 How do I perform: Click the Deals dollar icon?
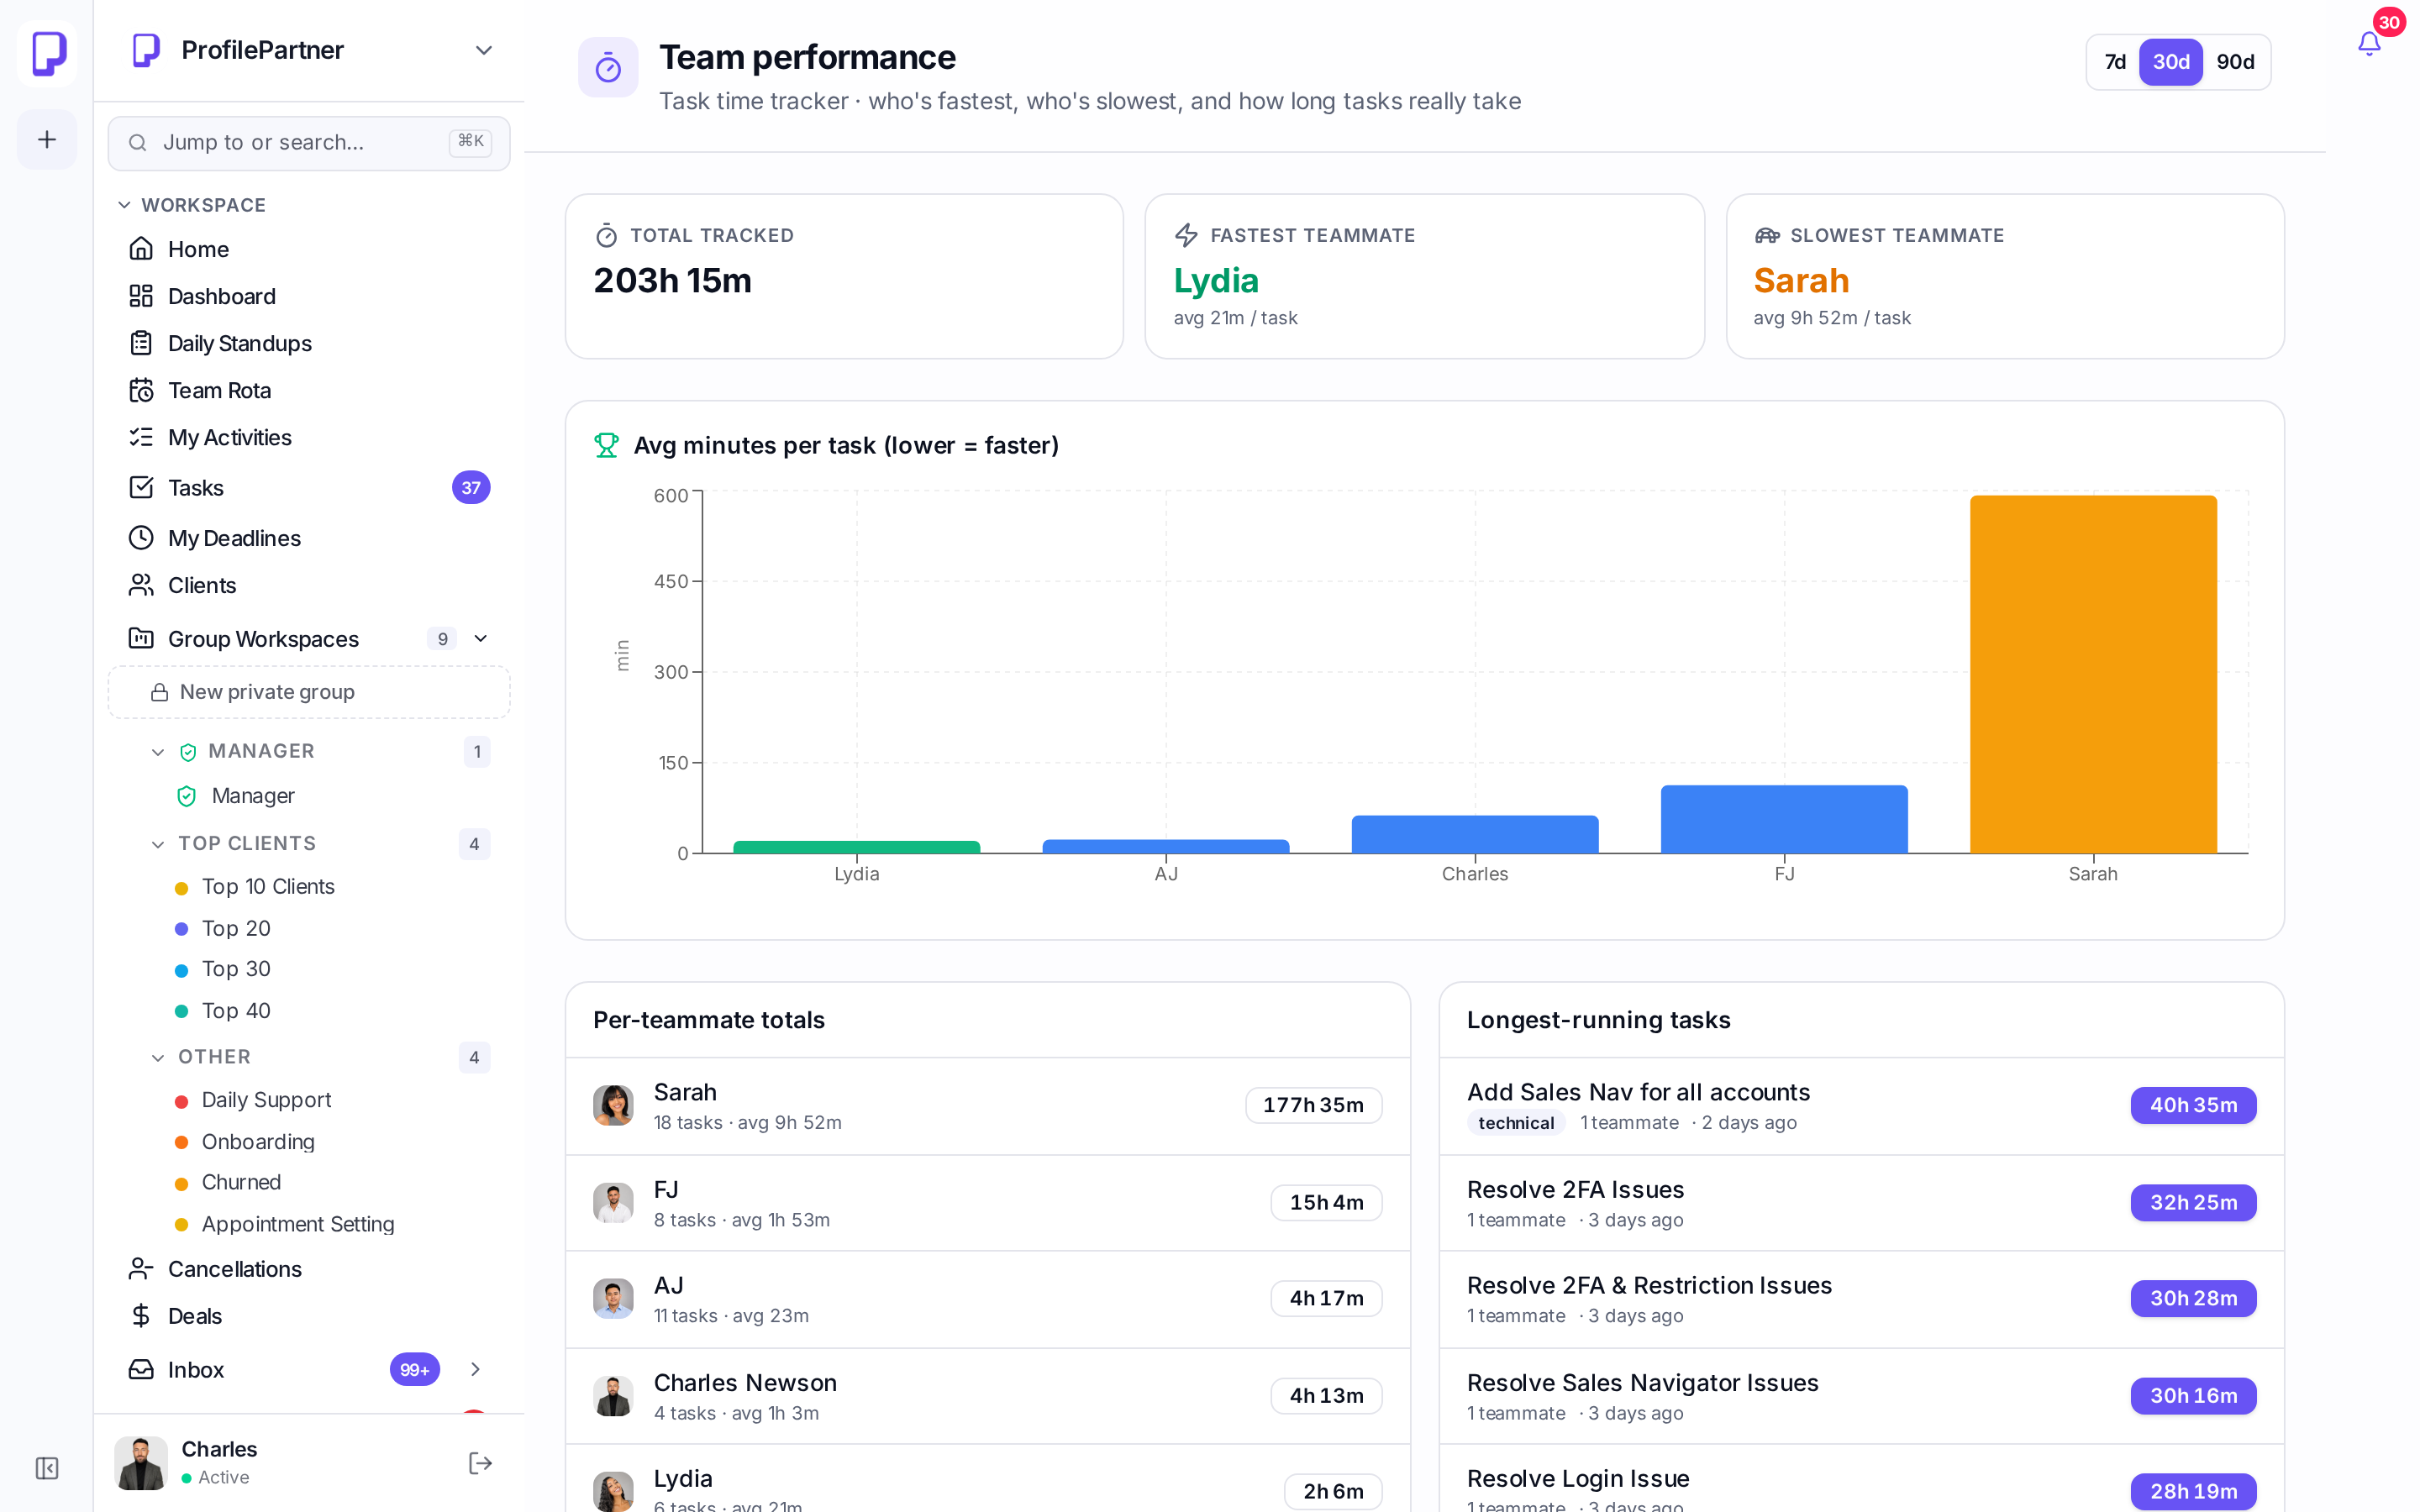[x=141, y=1316]
